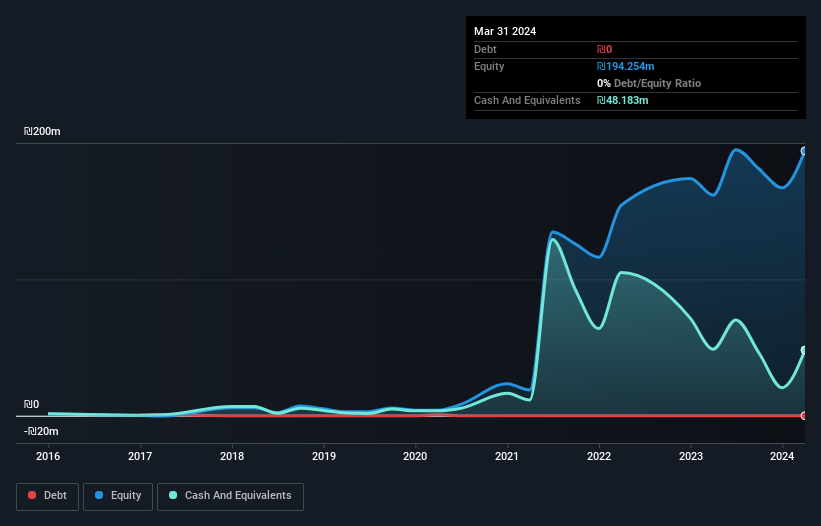This screenshot has width=821, height=526.
Task: Click the 2022 x-axis label
Action: (x=599, y=456)
